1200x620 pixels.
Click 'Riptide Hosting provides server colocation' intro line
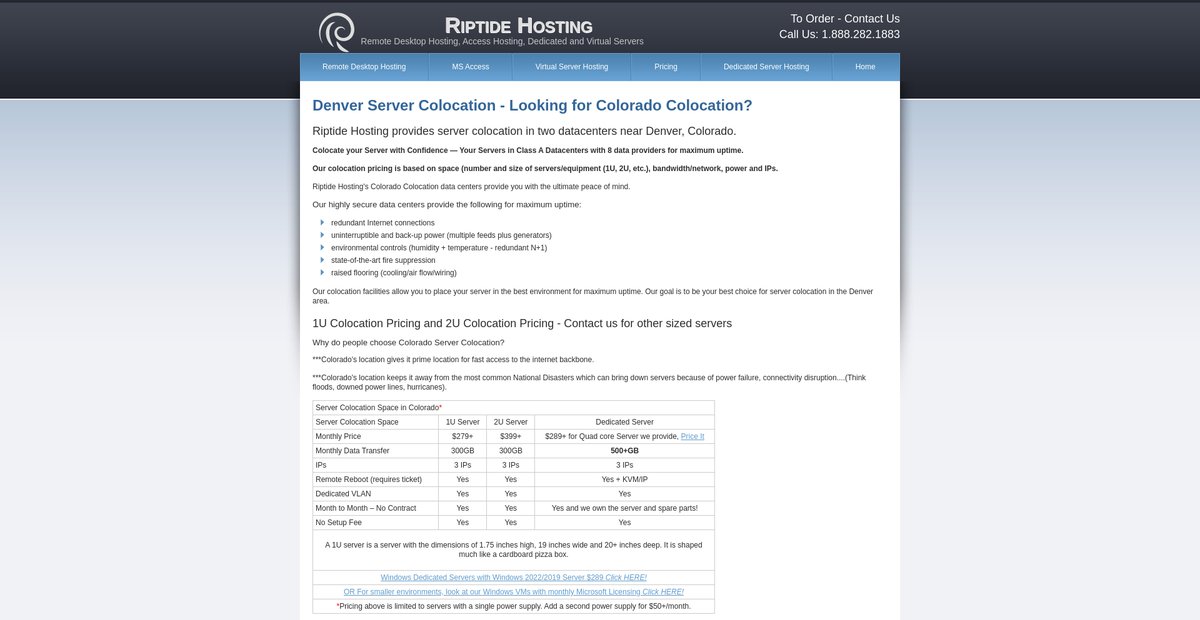click(x=524, y=131)
